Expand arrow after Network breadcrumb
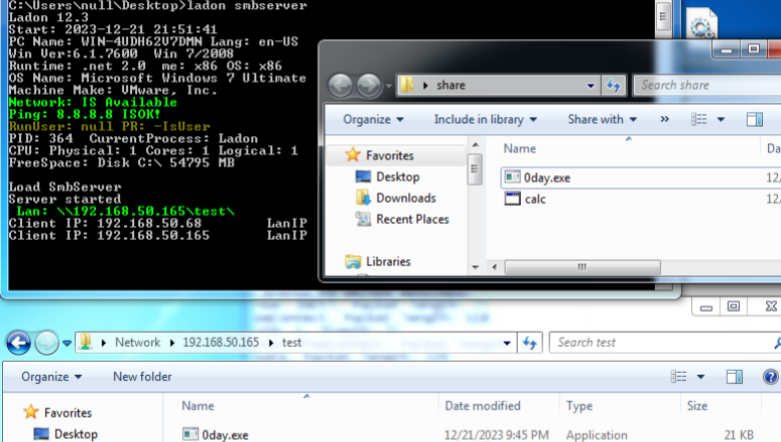Image resolution: width=781 pixels, height=442 pixels. pyautogui.click(x=172, y=343)
